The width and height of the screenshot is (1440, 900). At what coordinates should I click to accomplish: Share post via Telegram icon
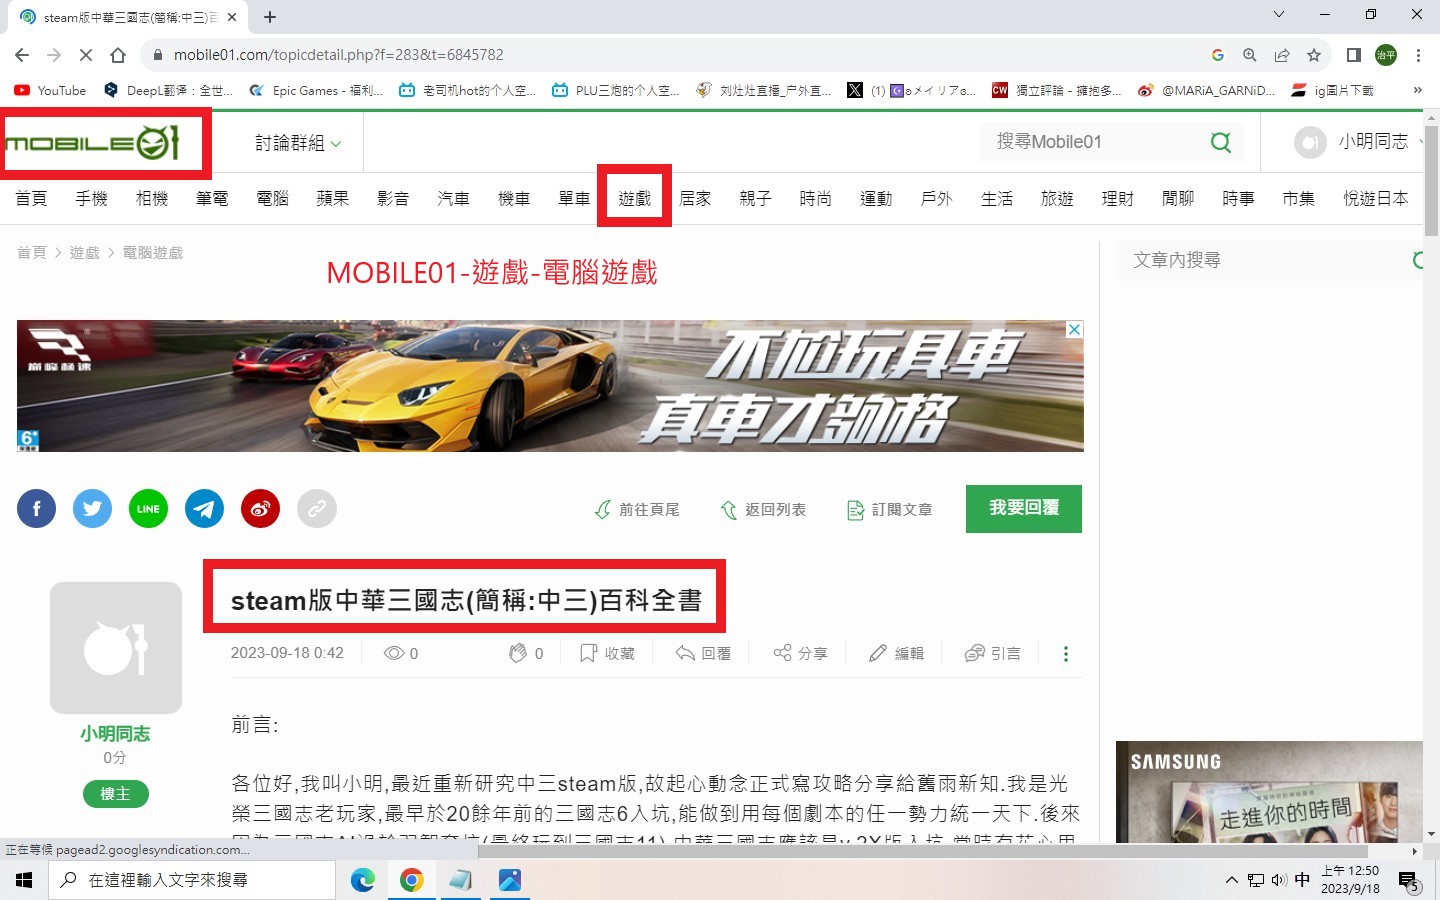[205, 509]
